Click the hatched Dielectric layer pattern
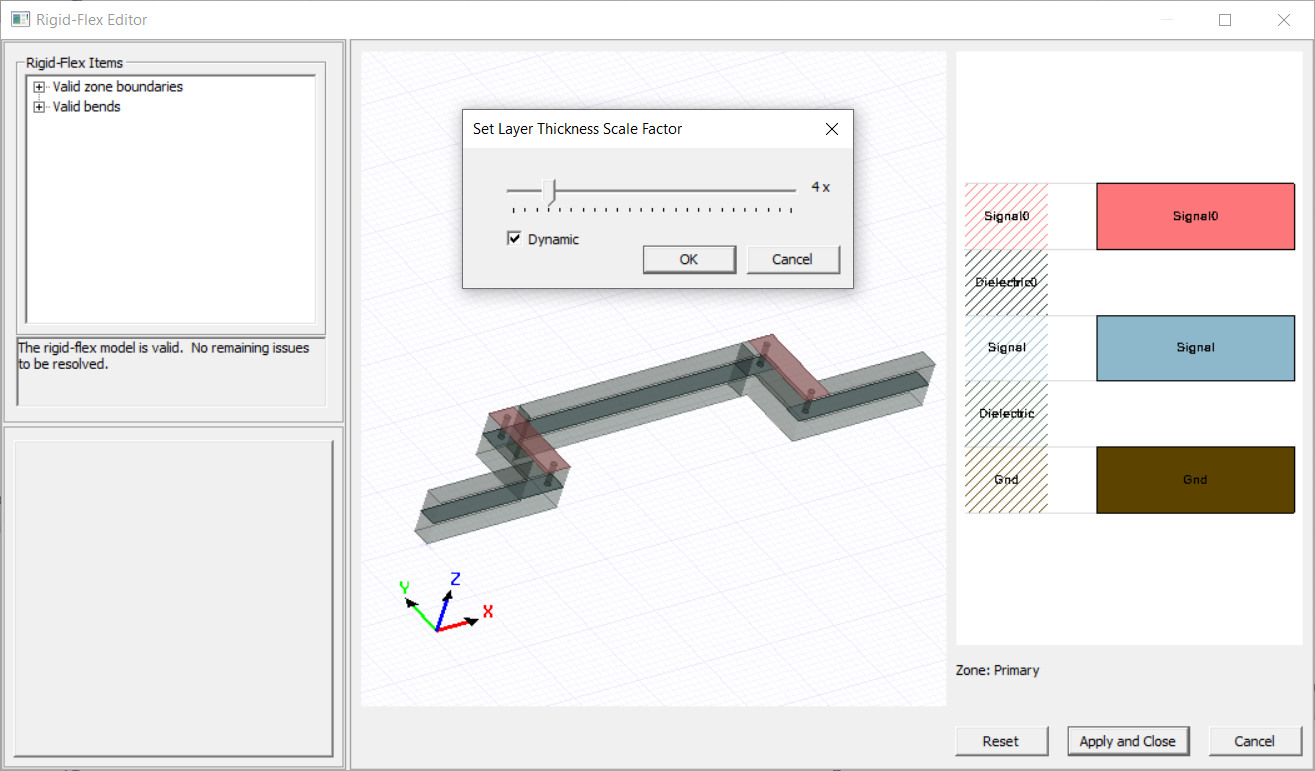This screenshot has width=1315, height=771. [x=1005, y=413]
